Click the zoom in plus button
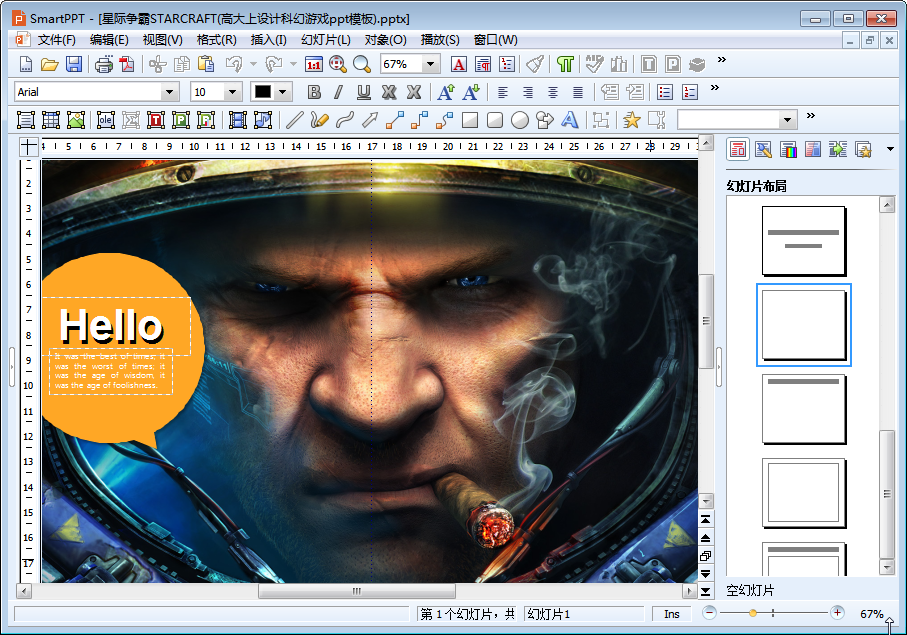The width and height of the screenshot is (907, 635). pos(837,613)
